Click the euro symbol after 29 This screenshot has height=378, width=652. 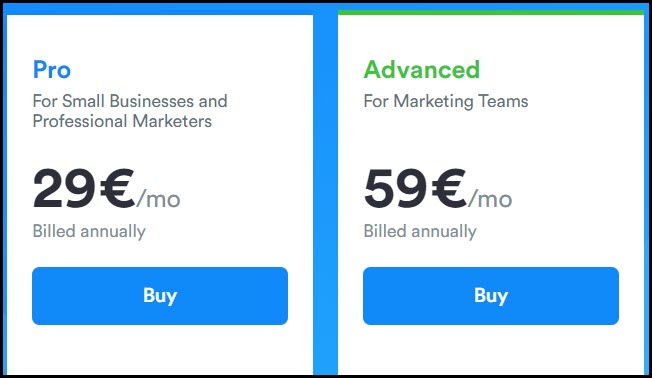tap(118, 188)
